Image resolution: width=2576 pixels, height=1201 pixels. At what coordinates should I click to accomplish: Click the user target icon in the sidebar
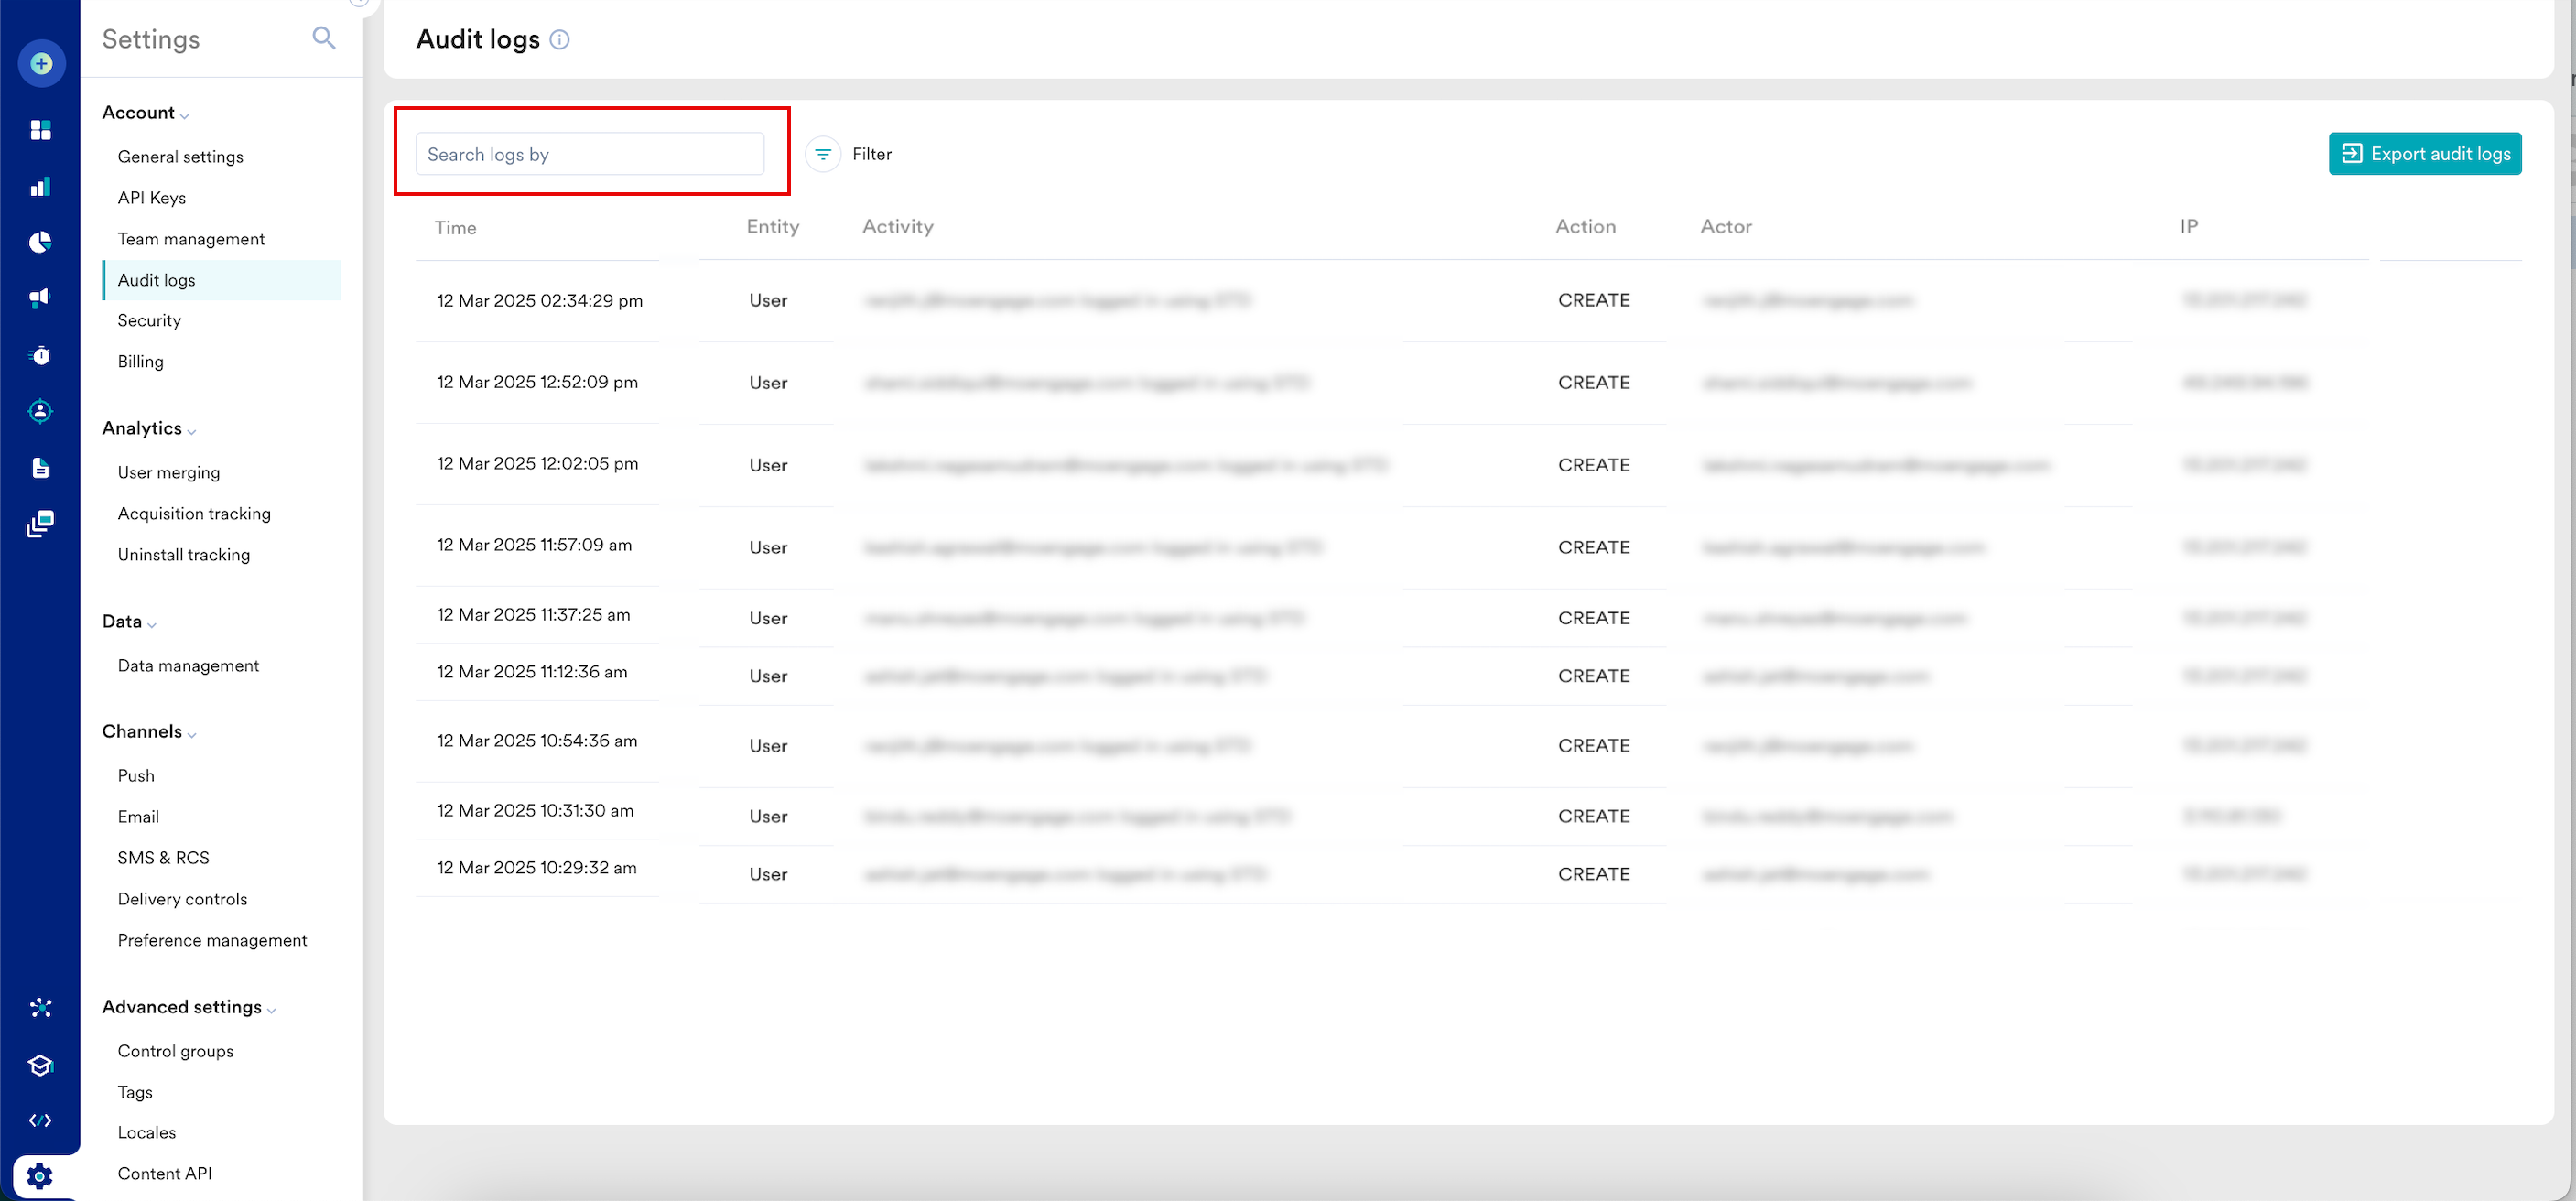coord(41,411)
